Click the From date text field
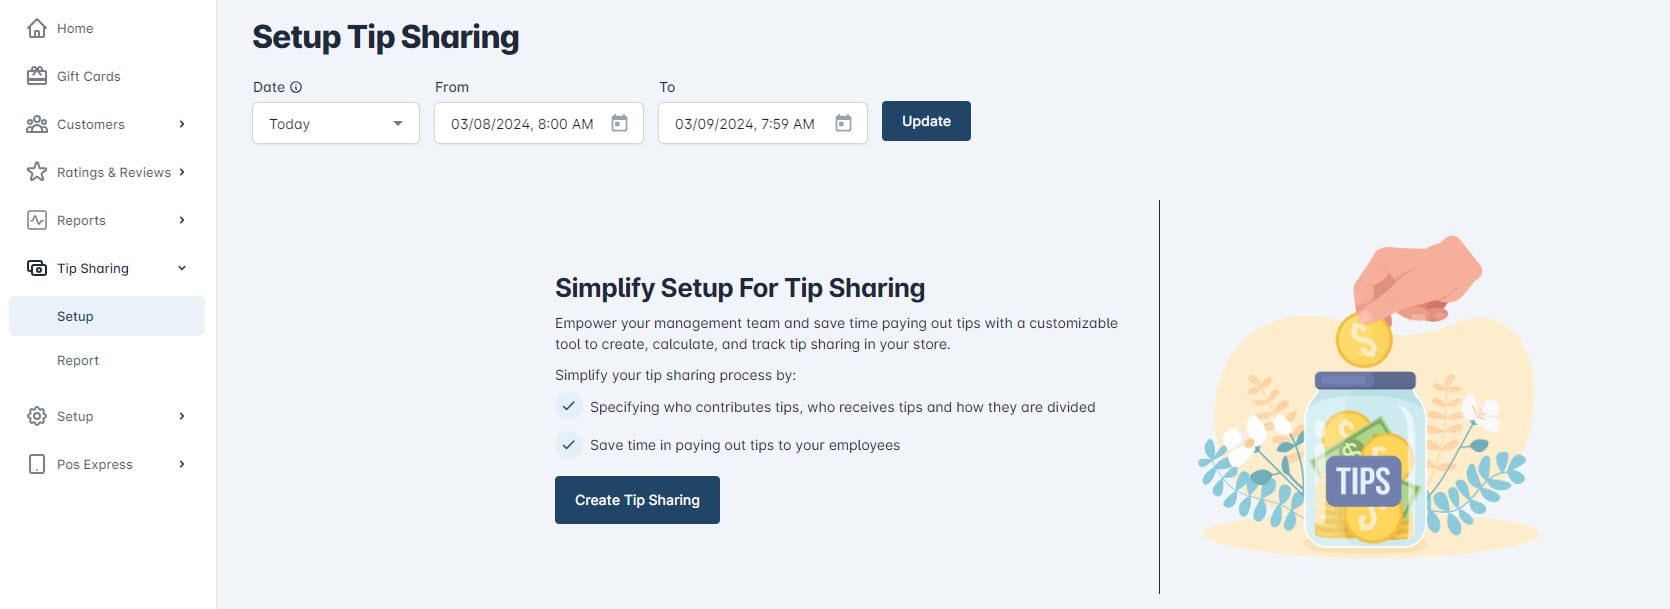1670x609 pixels. click(522, 124)
